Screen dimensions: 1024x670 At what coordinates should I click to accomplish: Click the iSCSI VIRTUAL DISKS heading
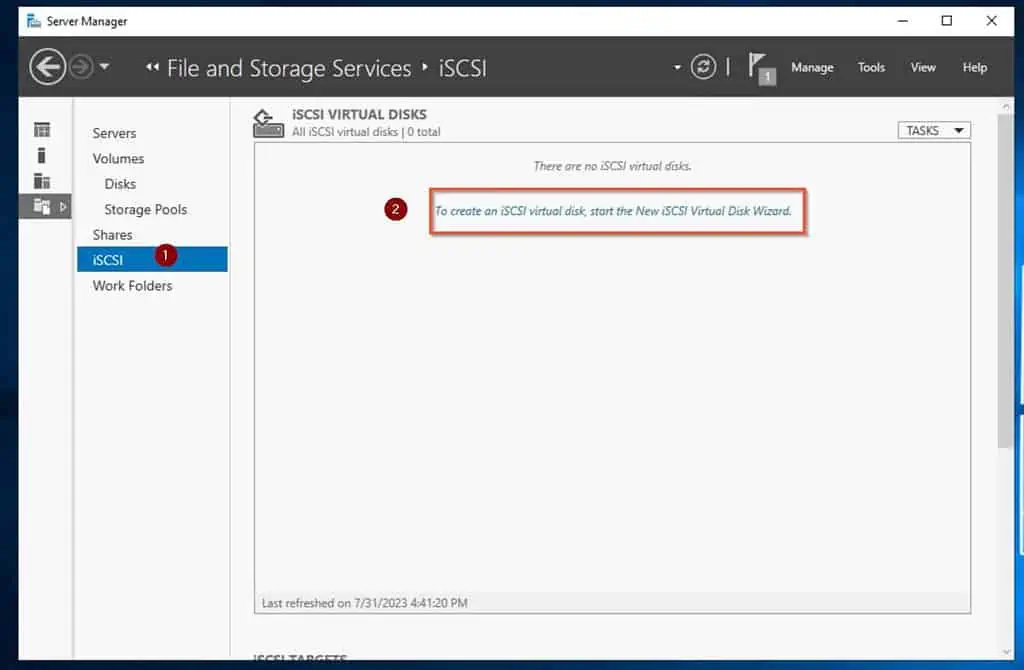pyautogui.click(x=359, y=114)
